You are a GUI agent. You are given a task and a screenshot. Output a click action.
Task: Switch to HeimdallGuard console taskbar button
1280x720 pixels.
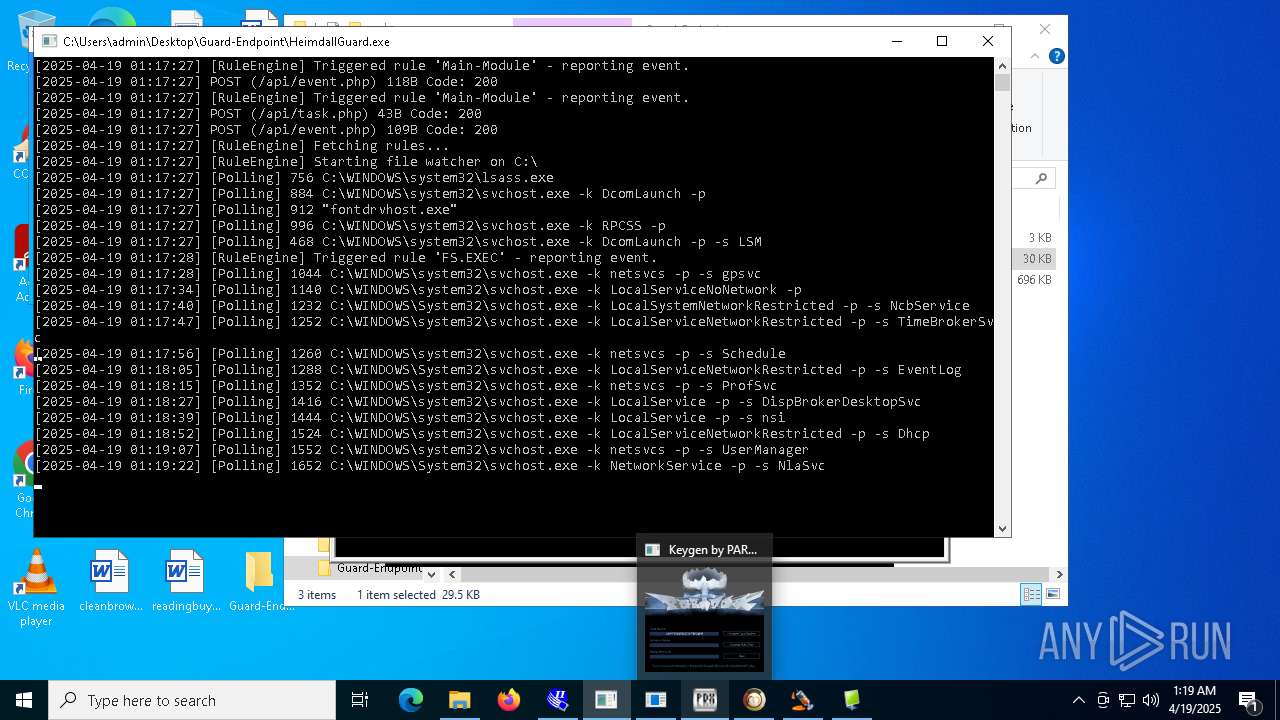(x=606, y=700)
